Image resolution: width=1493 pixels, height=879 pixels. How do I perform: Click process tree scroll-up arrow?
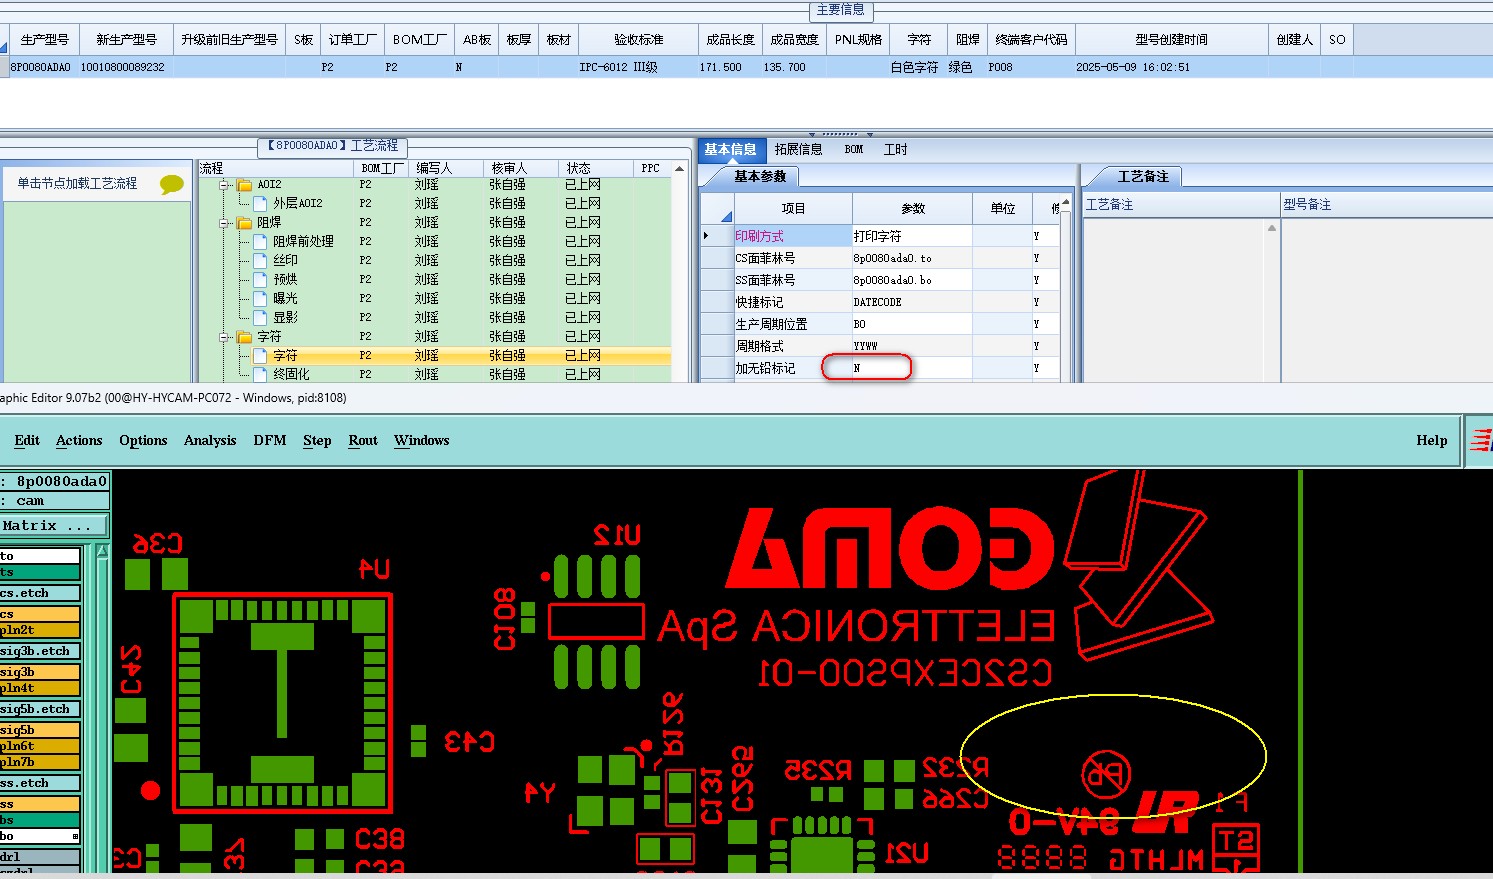coord(680,168)
